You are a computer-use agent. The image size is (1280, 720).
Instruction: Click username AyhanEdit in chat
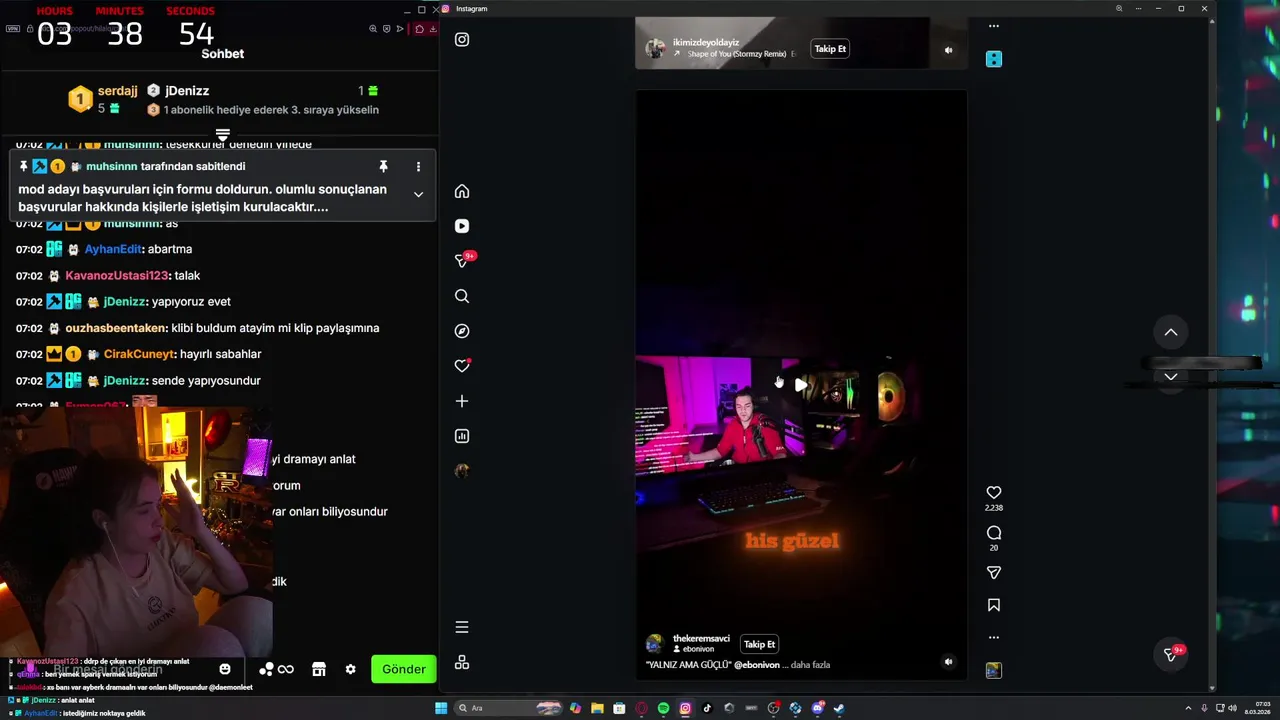coord(113,249)
